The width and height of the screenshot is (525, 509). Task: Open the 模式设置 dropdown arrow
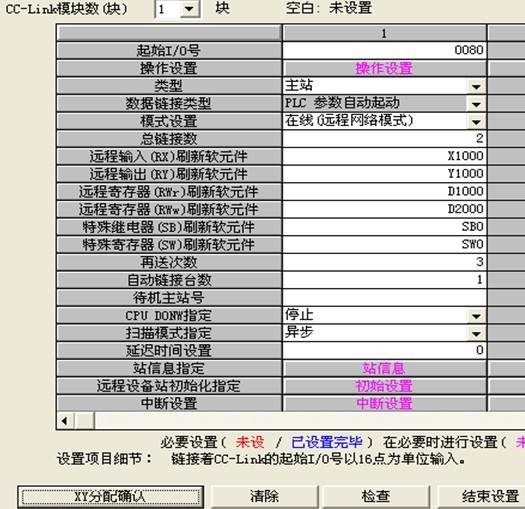[x=476, y=121]
